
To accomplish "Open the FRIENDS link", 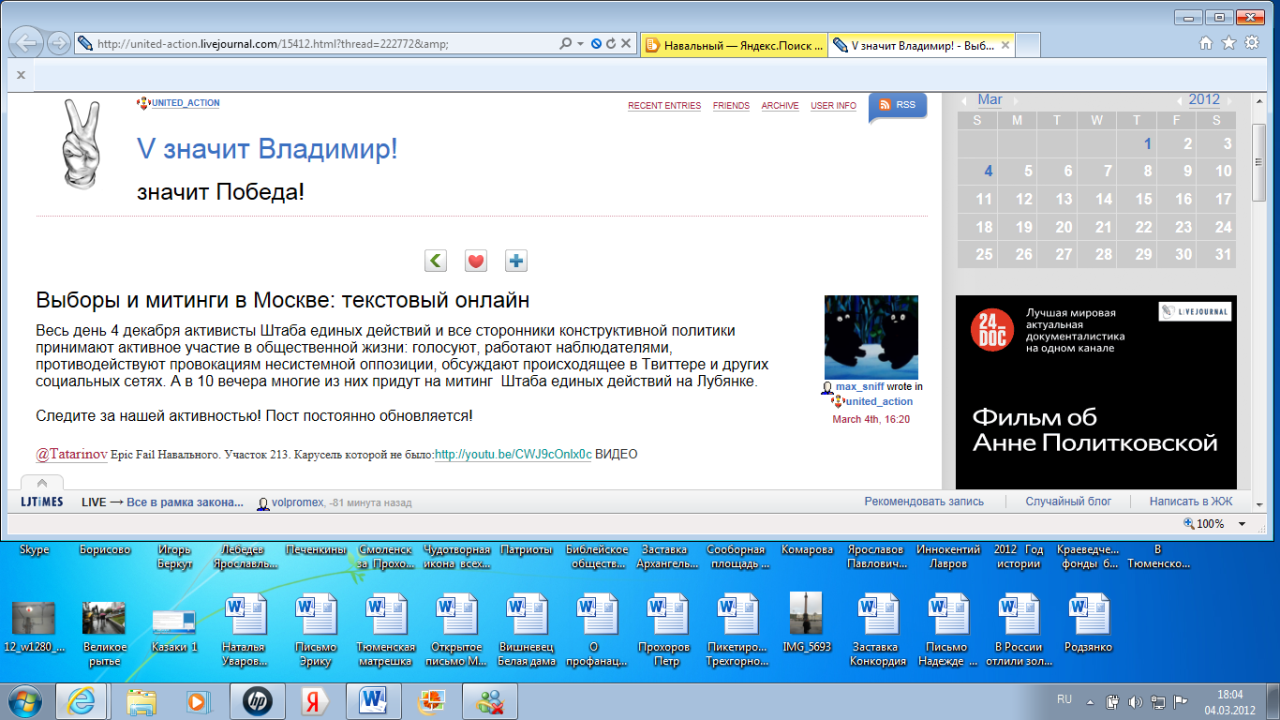I will (x=731, y=106).
